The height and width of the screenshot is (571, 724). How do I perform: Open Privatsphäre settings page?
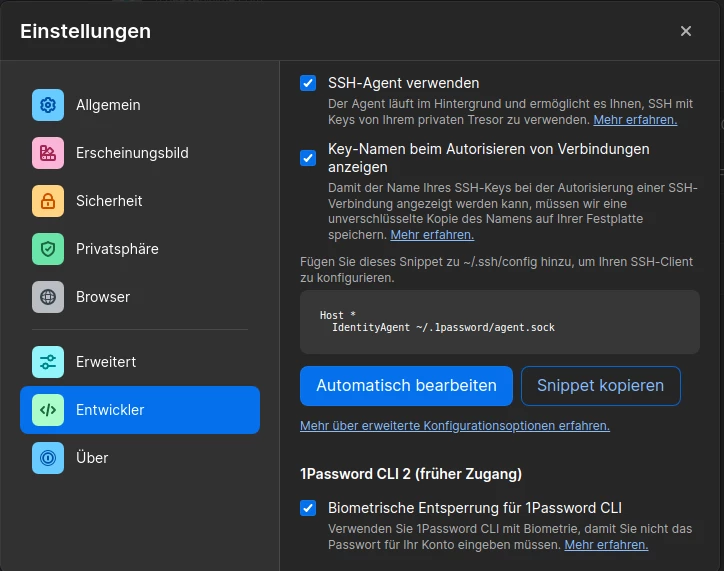point(140,249)
